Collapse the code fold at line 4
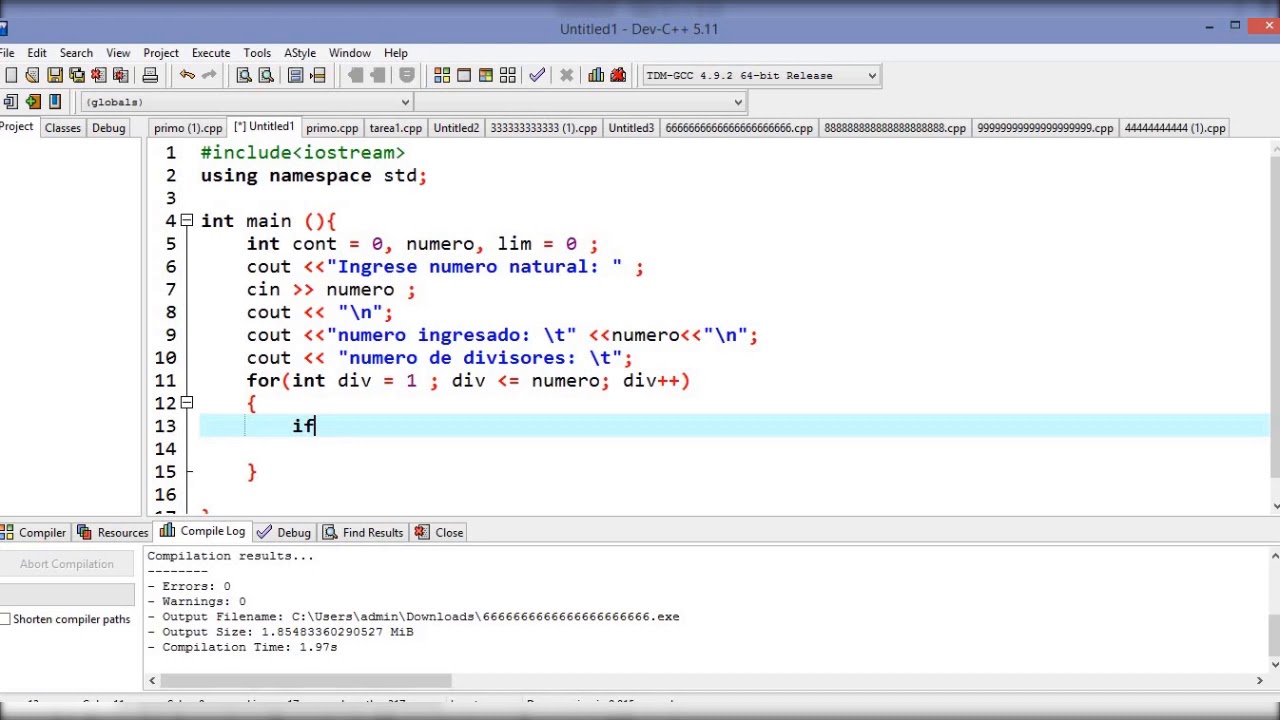The width and height of the screenshot is (1280, 720). [186, 221]
